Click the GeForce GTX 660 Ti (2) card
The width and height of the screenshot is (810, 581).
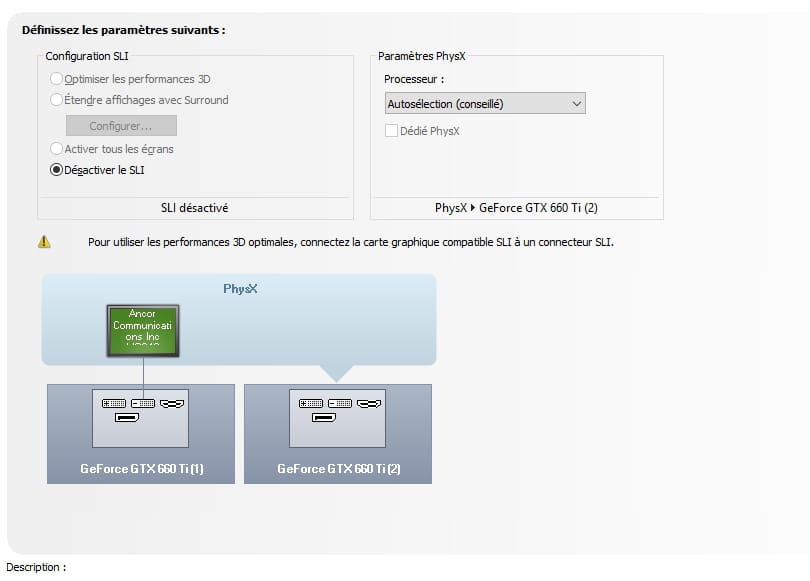coord(338,434)
